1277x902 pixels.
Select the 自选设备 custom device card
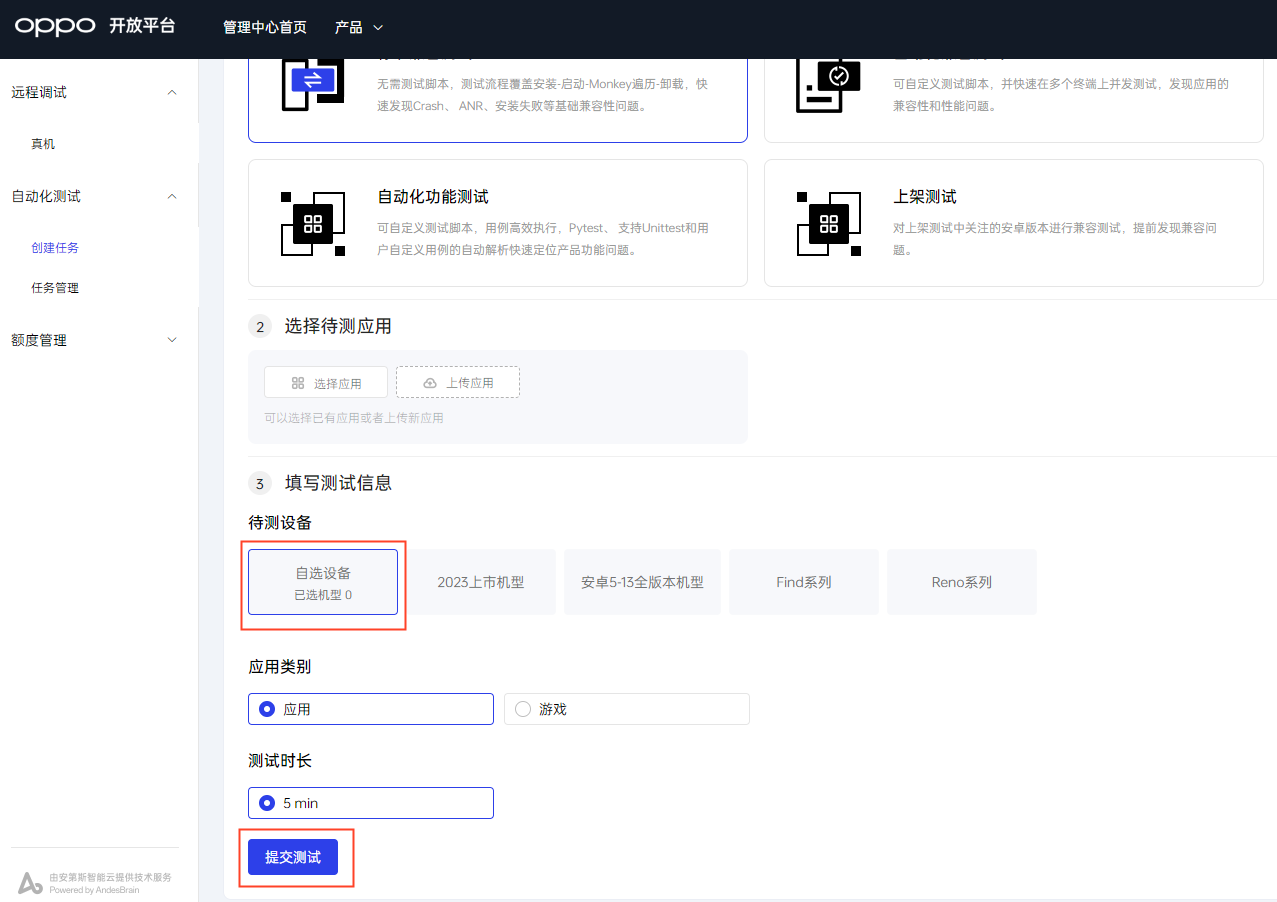click(322, 581)
